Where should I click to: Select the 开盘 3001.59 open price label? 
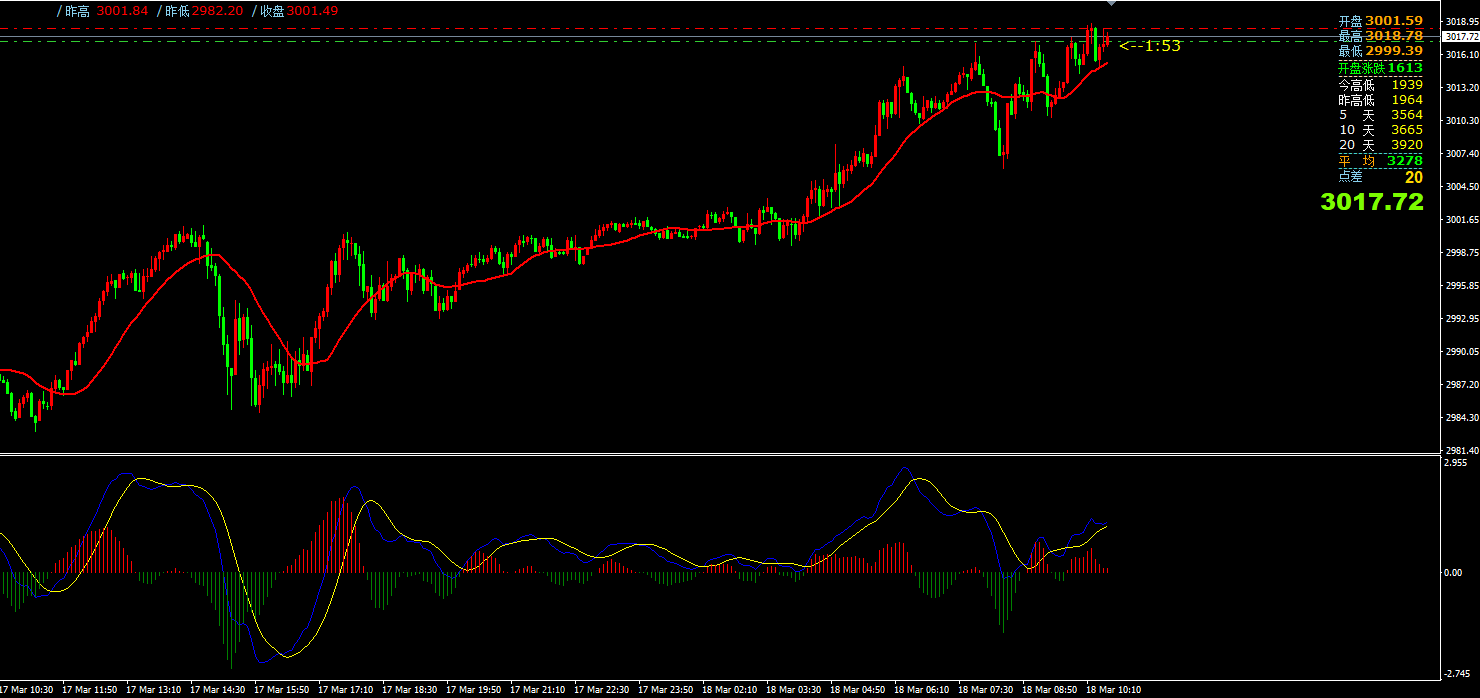1380,20
